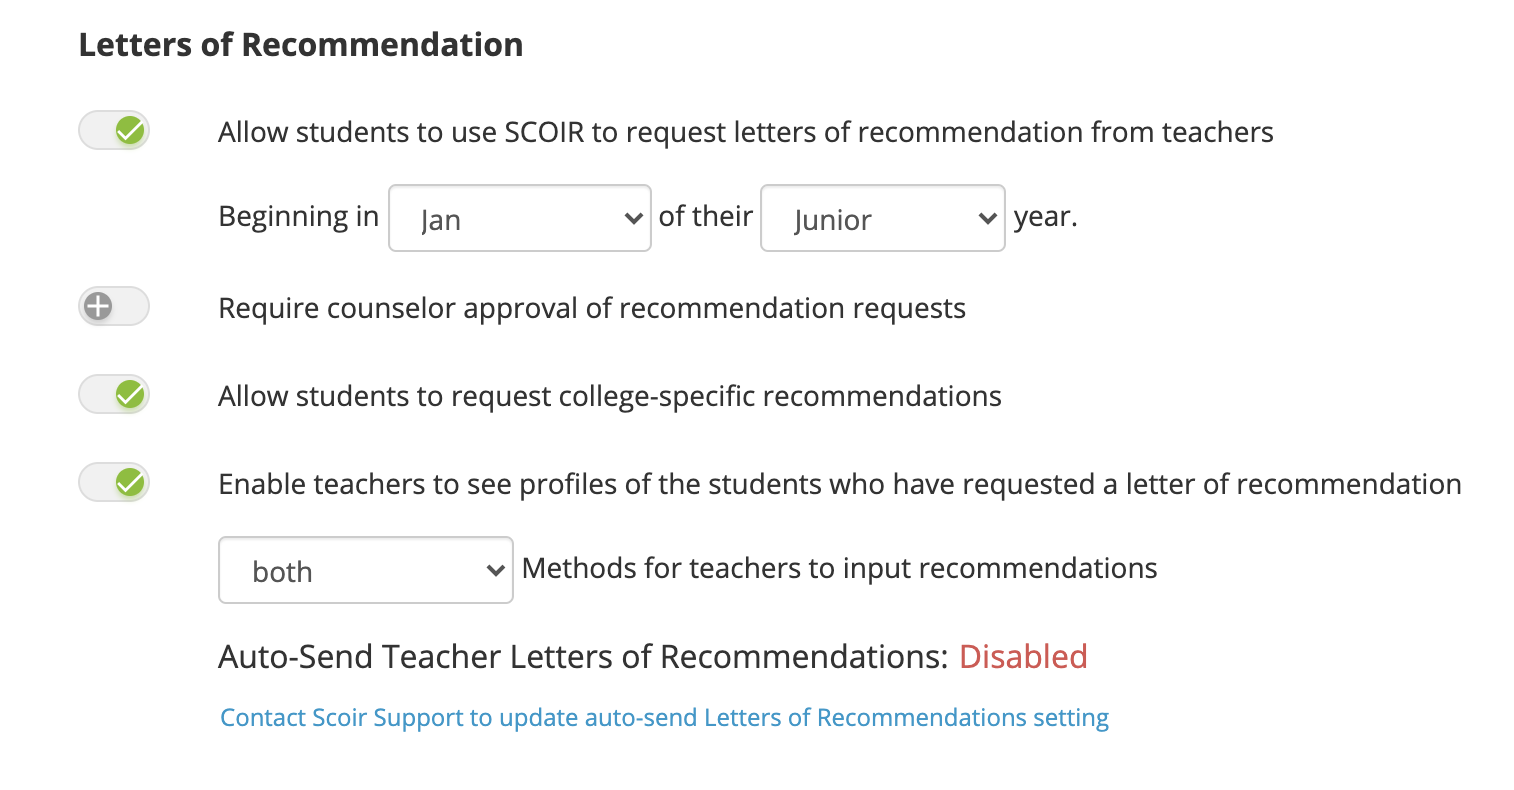
Task: Click the chevron arrow in the Junior dropdown
Action: click(x=986, y=218)
